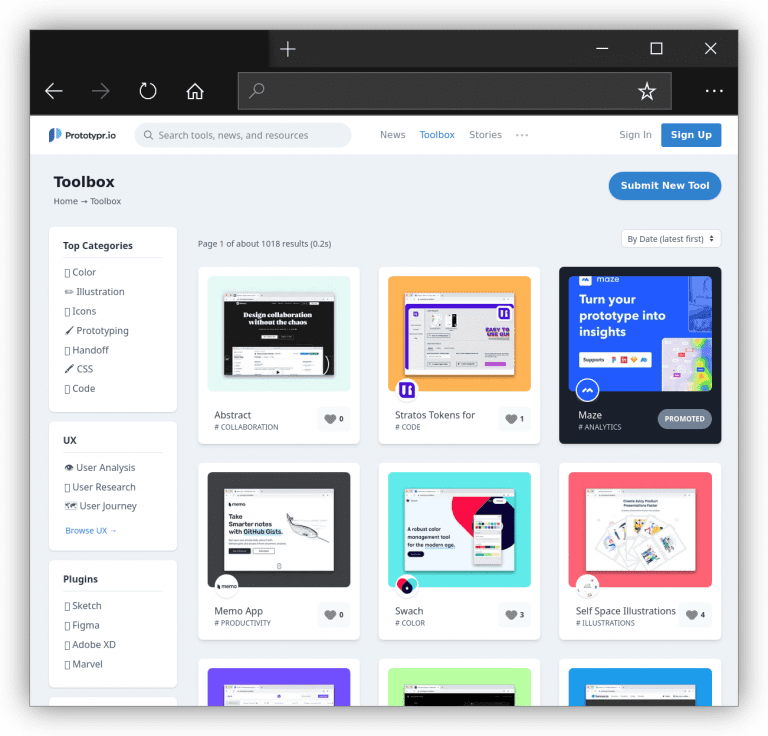Click the # PRODUCTIVITY tag
Image resolution: width=768 pixels, height=736 pixels.
tap(242, 623)
